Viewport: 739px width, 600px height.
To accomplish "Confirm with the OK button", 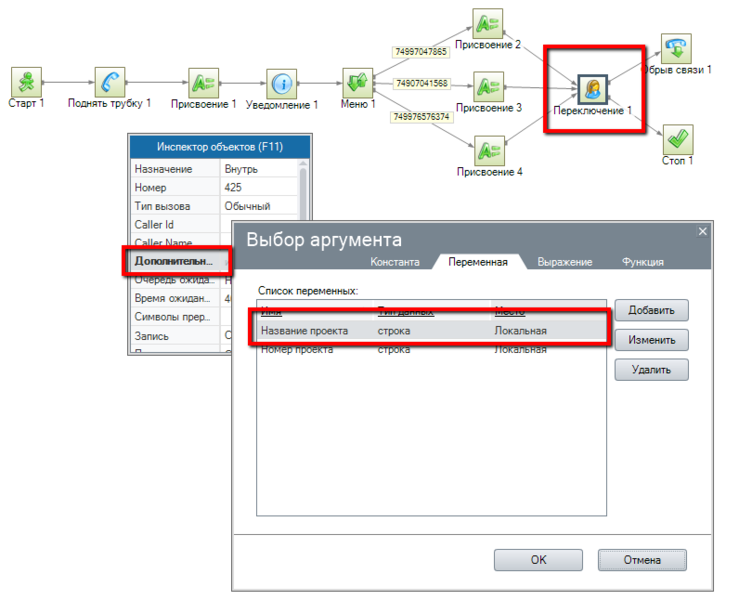I will pos(538,560).
